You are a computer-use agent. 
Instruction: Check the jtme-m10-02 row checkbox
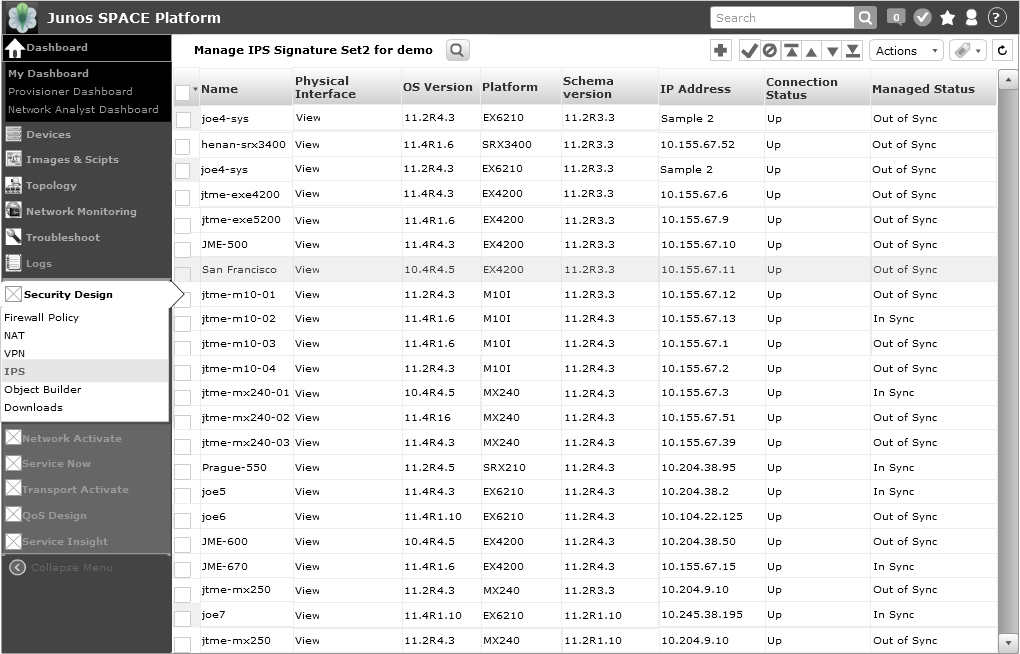183,323
